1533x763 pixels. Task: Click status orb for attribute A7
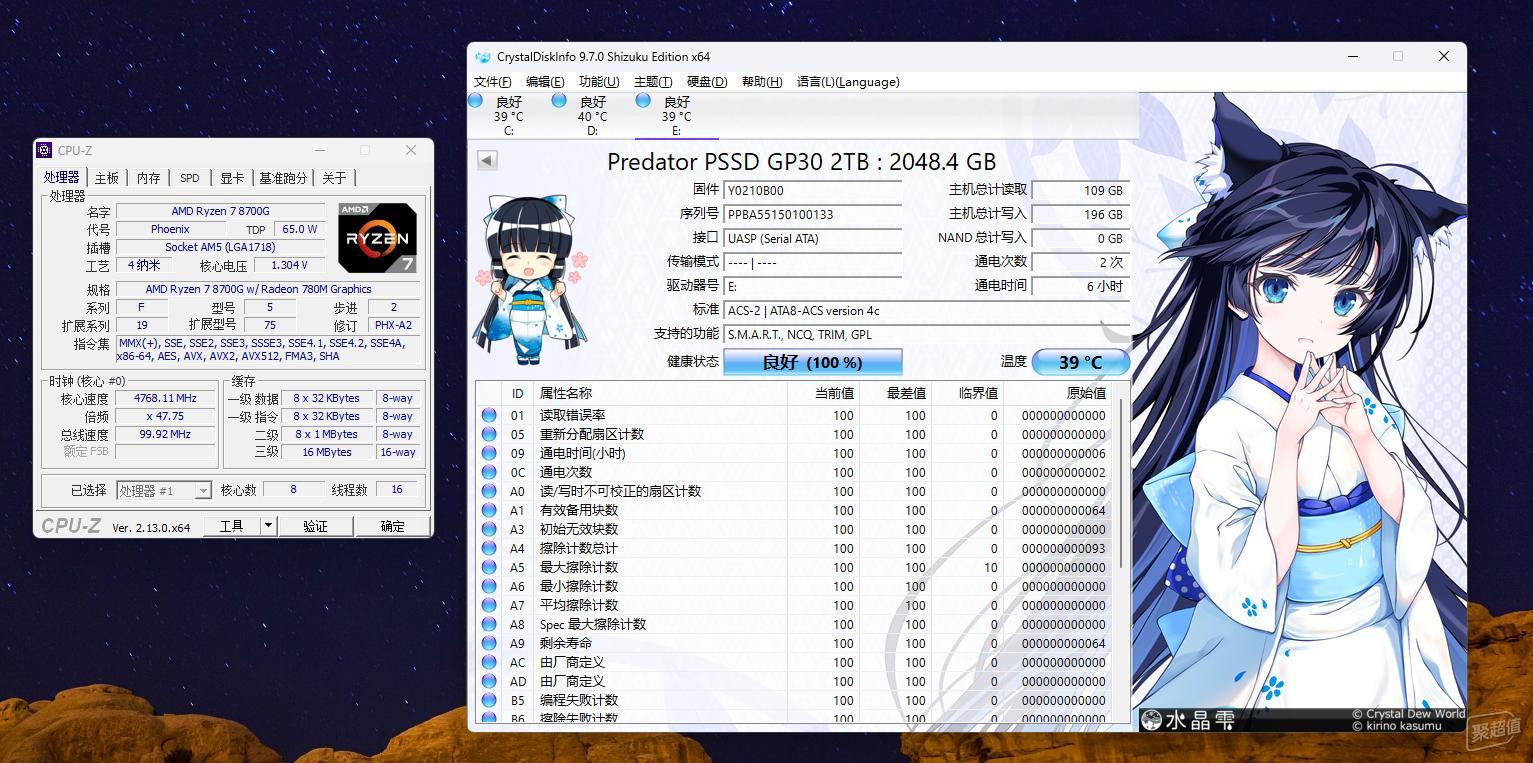tap(489, 605)
